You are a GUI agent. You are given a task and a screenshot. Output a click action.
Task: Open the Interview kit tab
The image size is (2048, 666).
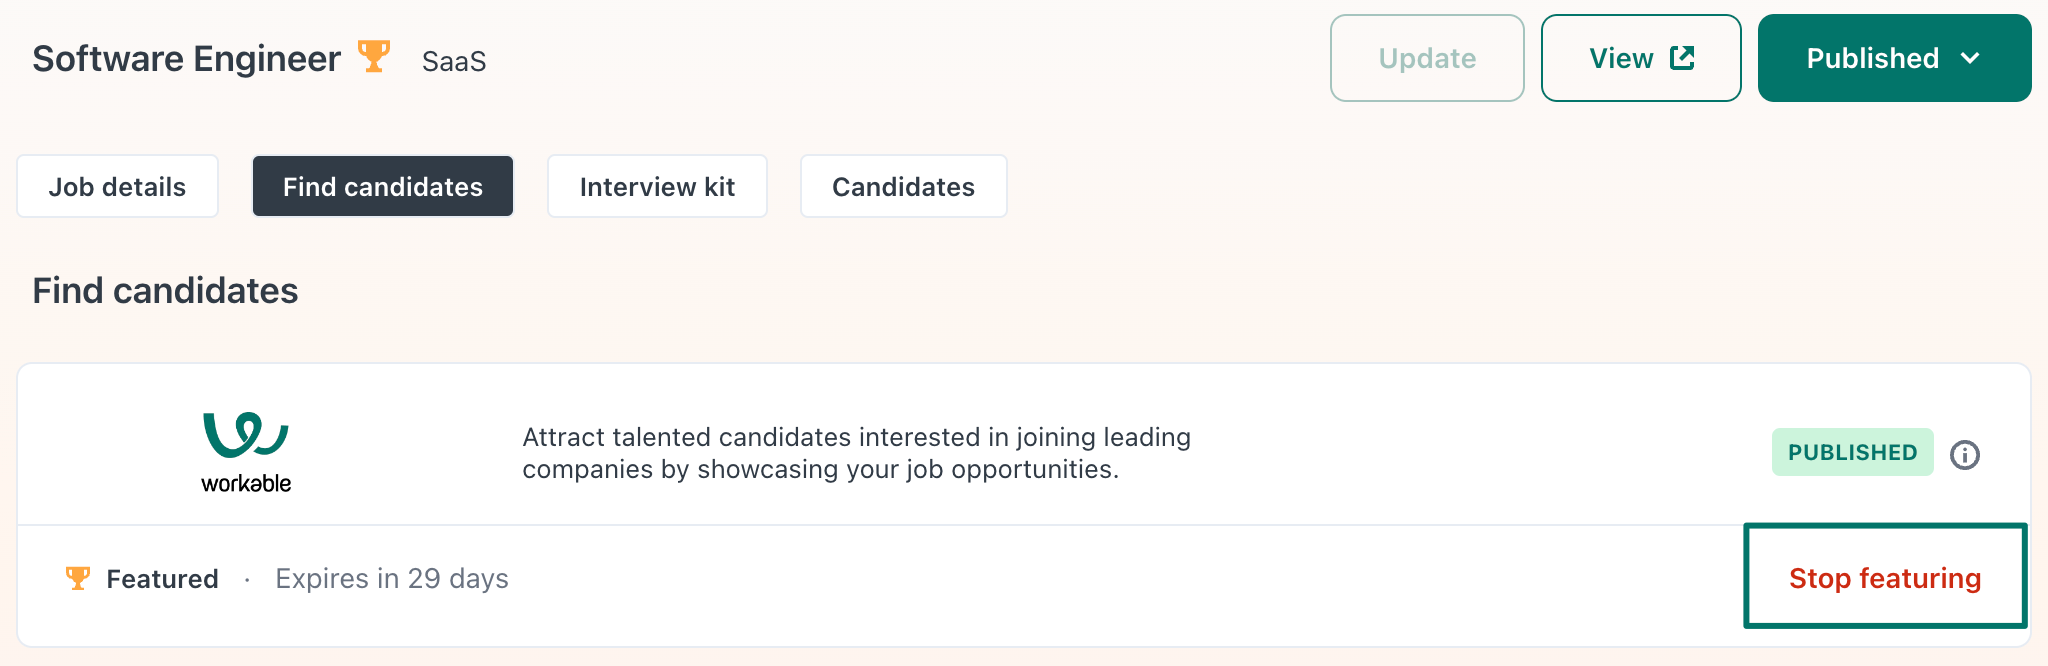[657, 186]
